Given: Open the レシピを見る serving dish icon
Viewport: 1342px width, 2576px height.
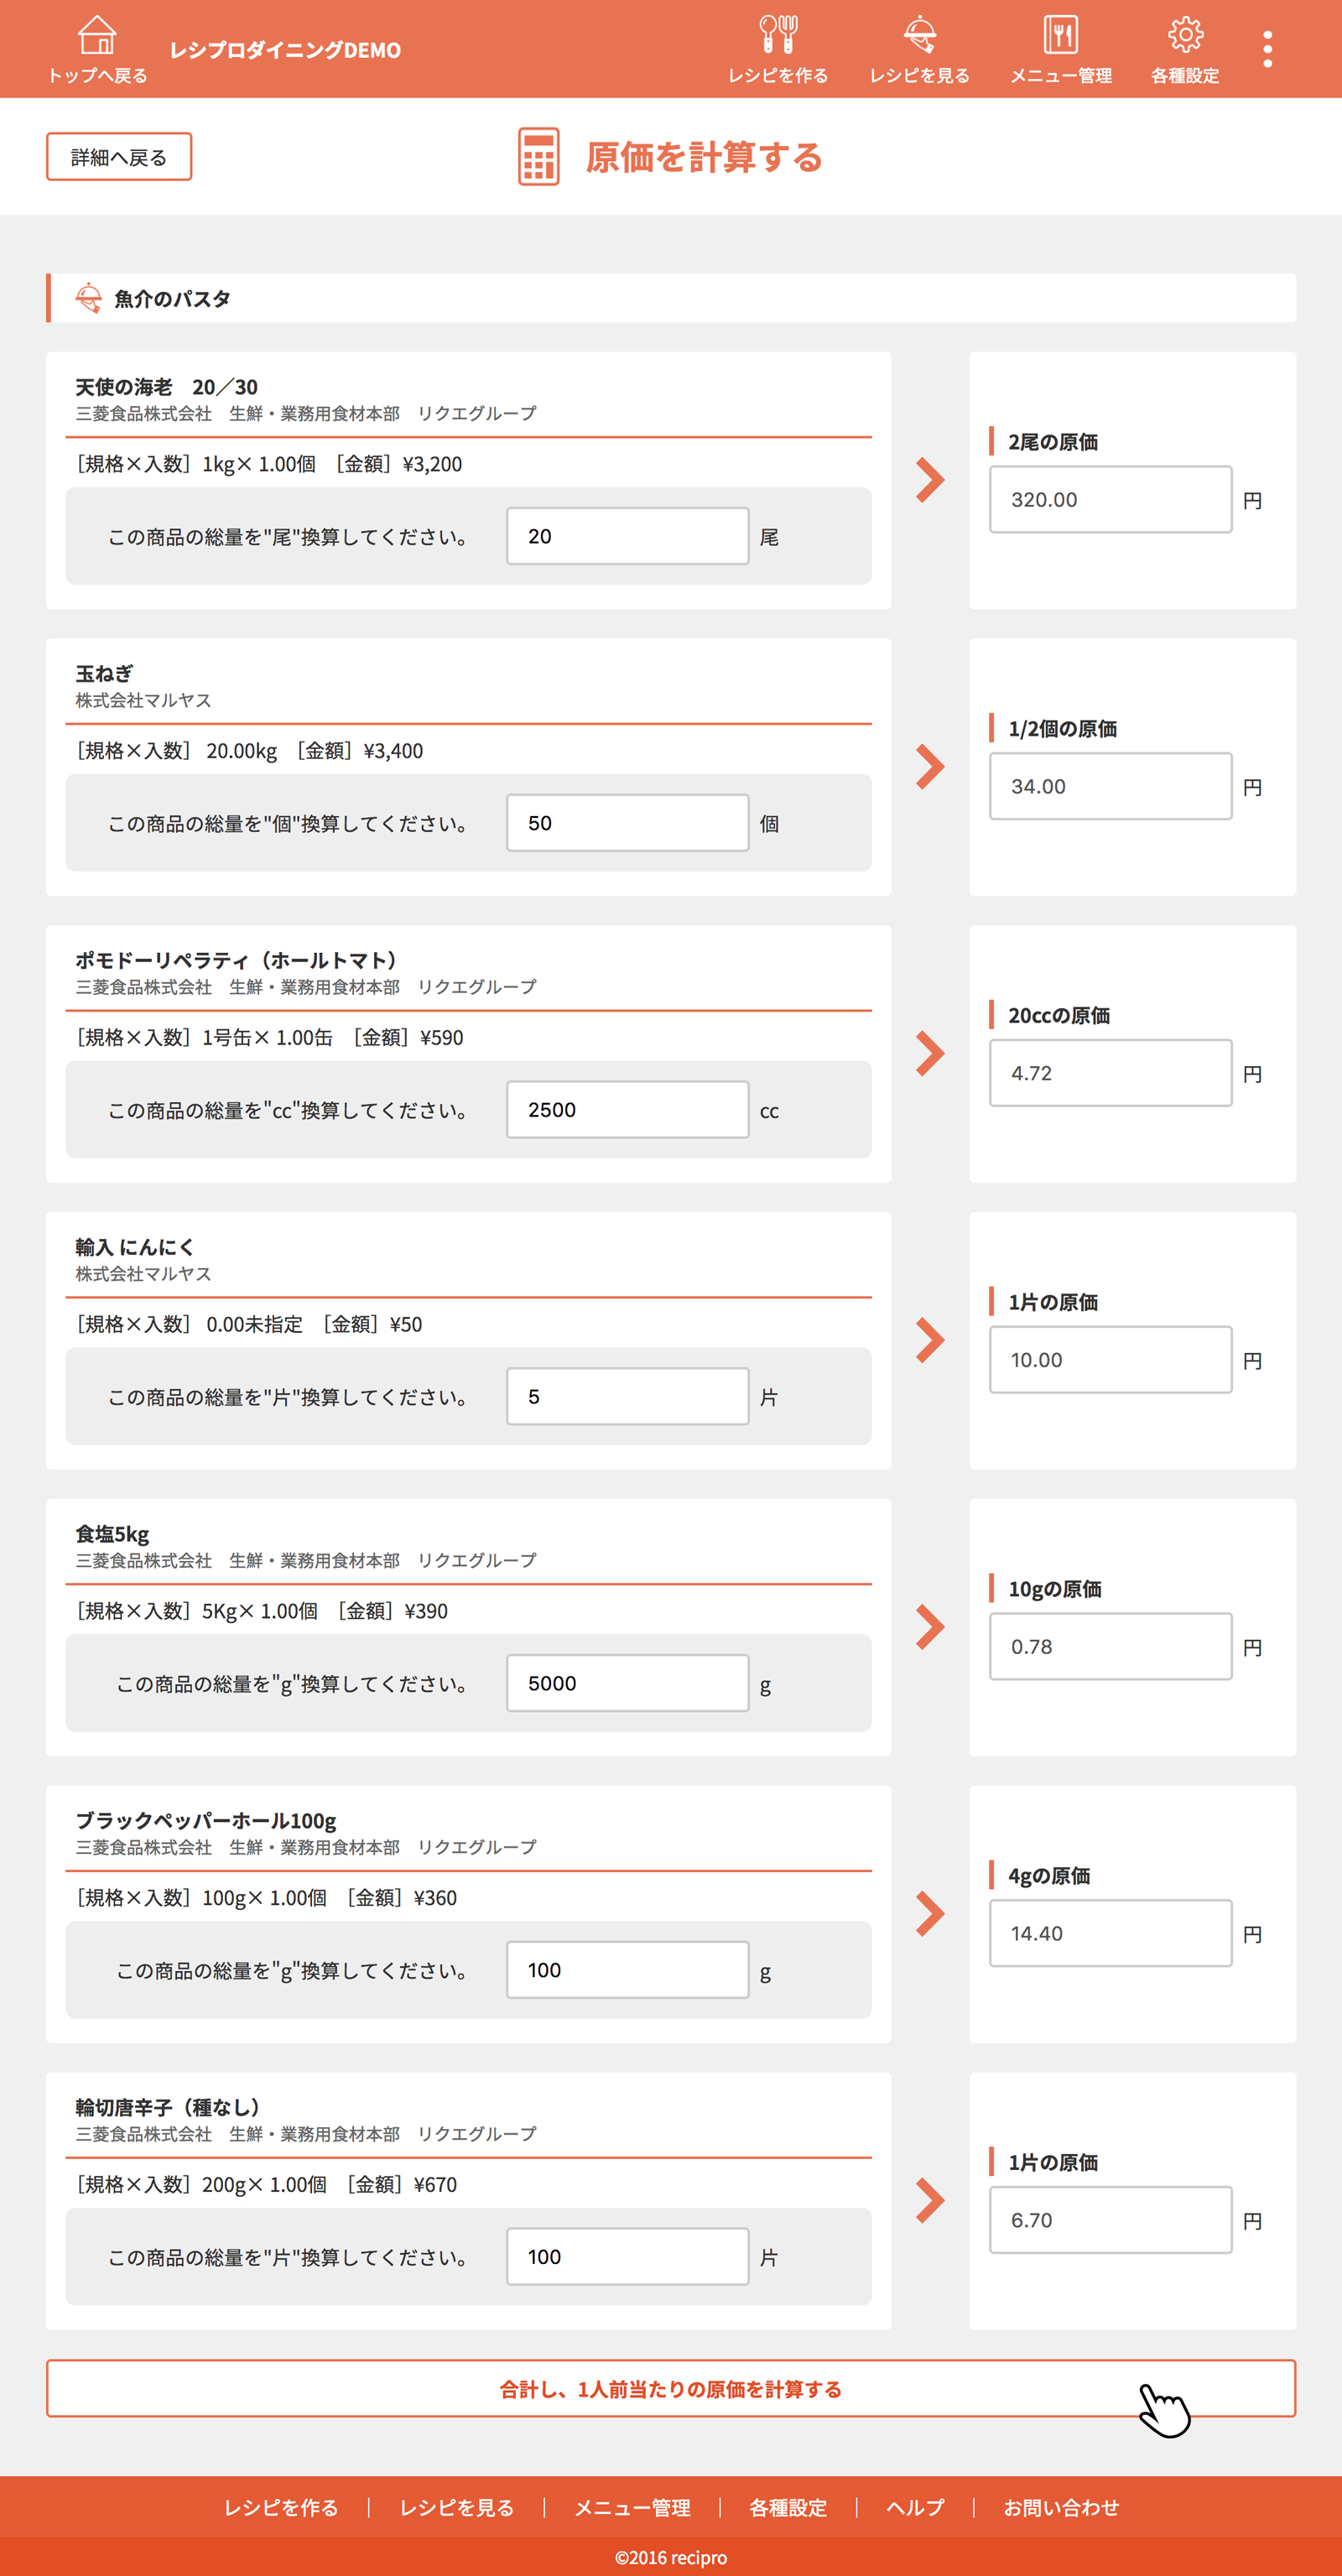Looking at the screenshot, I should [x=919, y=35].
